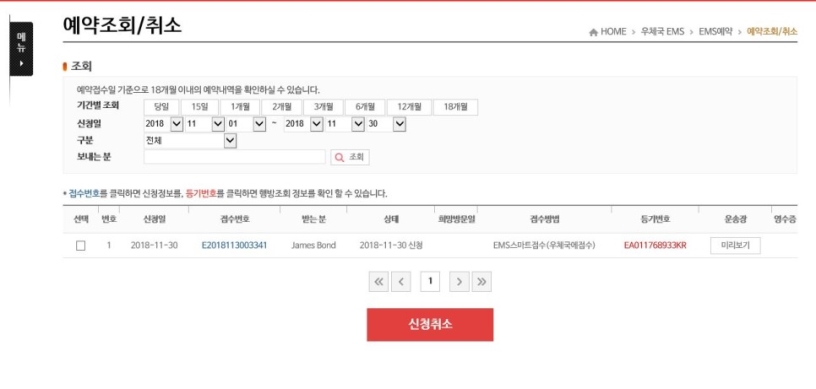This screenshot has height=389, width=816.
Task: Click the 조회 search button
Action: click(x=350, y=157)
